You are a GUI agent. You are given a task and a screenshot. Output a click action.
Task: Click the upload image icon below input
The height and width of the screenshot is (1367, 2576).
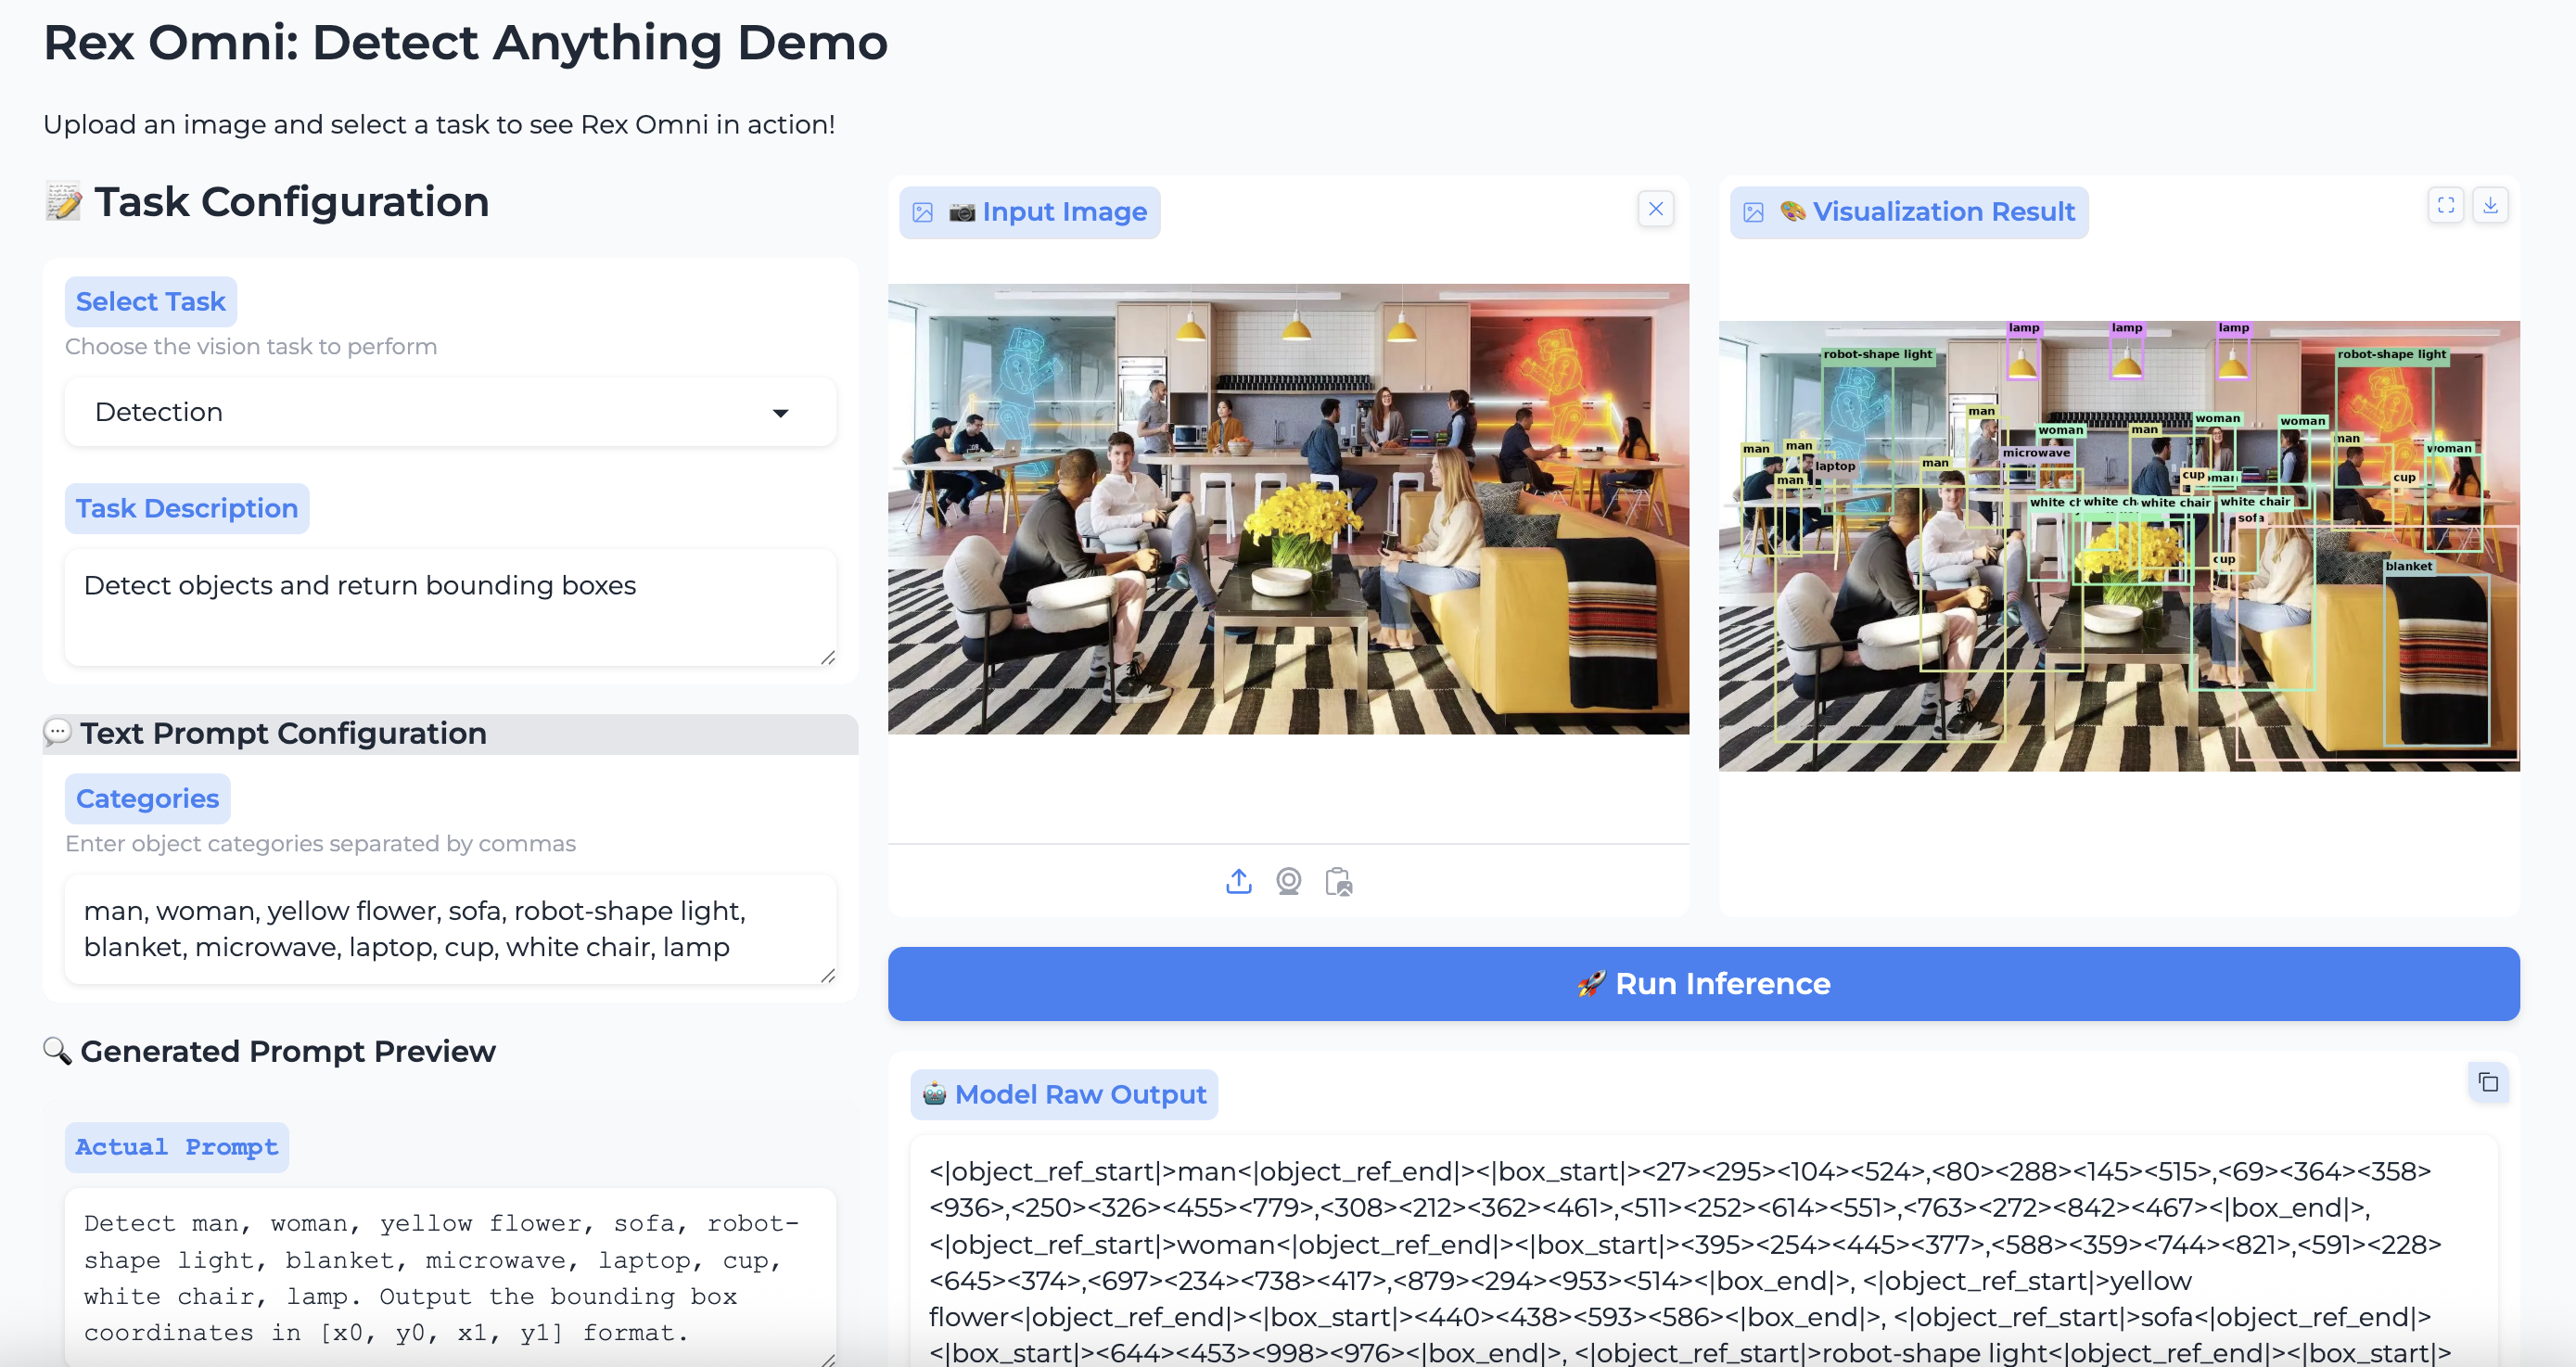click(x=1238, y=881)
